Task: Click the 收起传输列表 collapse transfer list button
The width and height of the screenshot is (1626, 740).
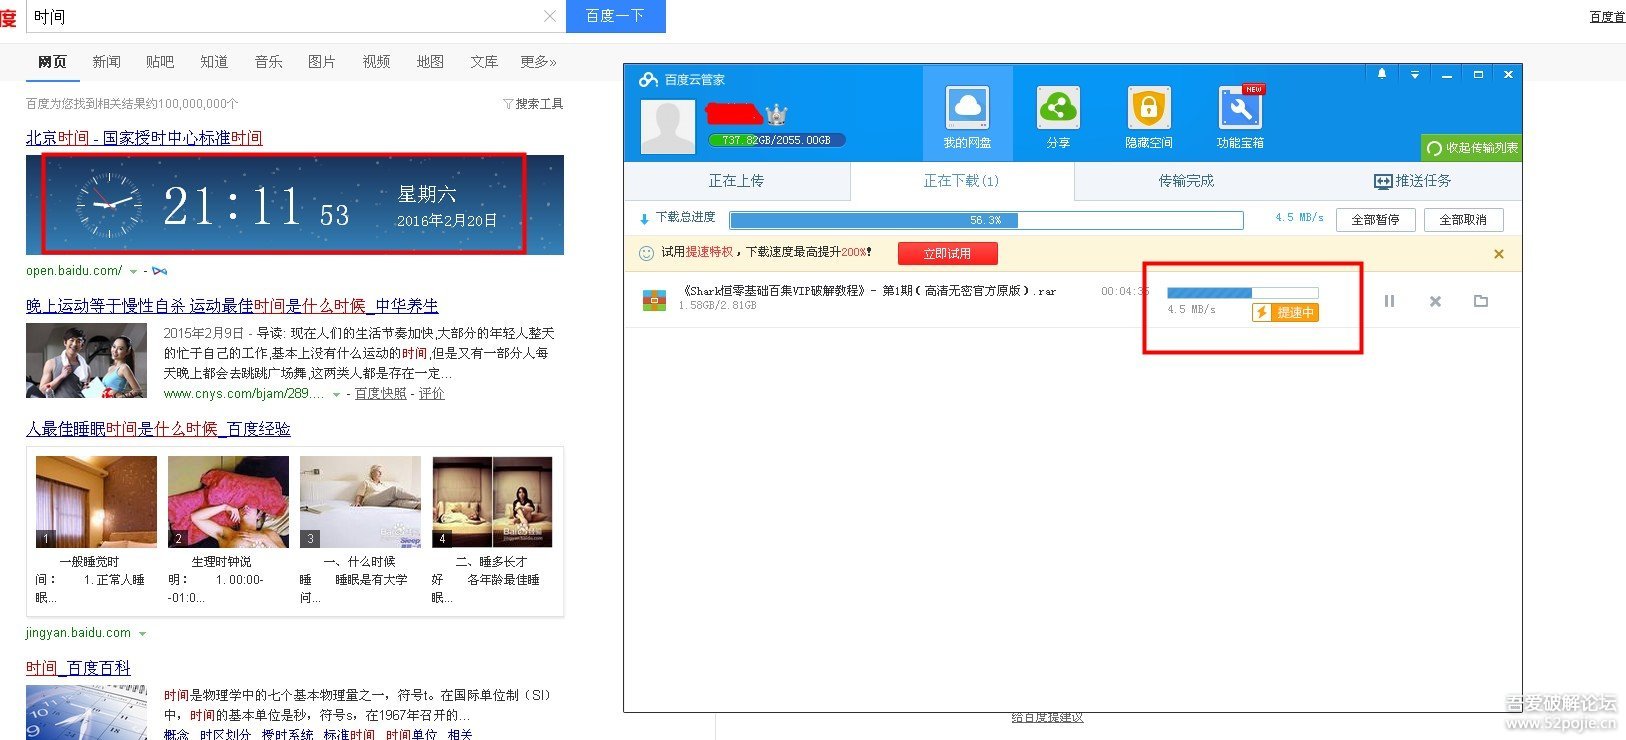Action: pos(1471,148)
